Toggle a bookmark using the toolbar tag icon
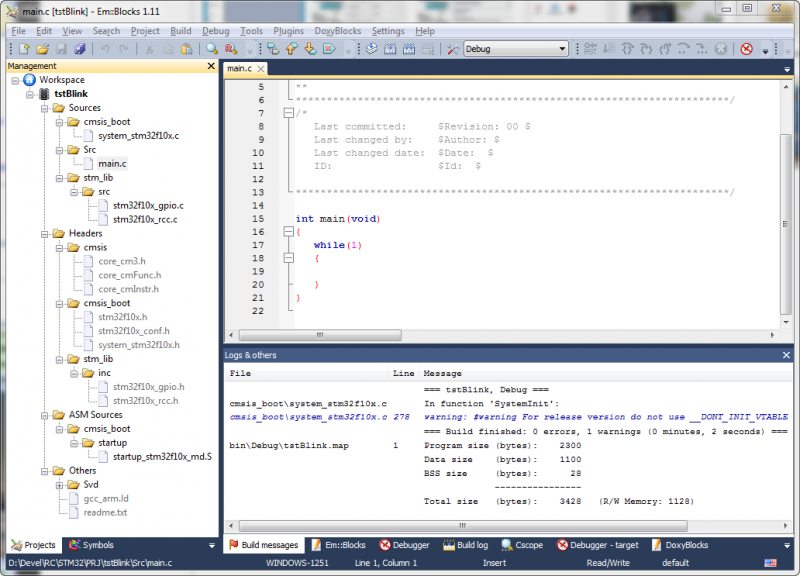Screen dimensions: 800x576 273,49
